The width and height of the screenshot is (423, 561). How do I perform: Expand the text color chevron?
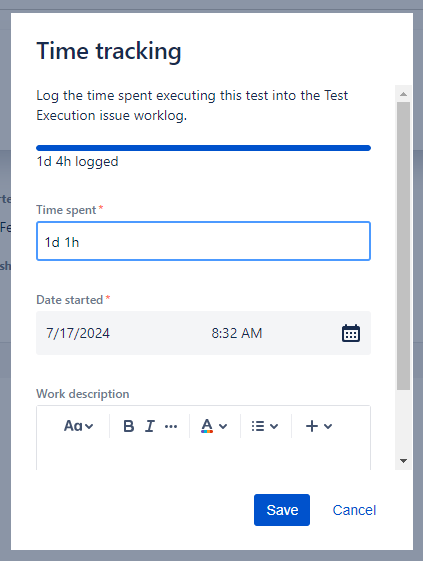pyautogui.click(x=223, y=426)
